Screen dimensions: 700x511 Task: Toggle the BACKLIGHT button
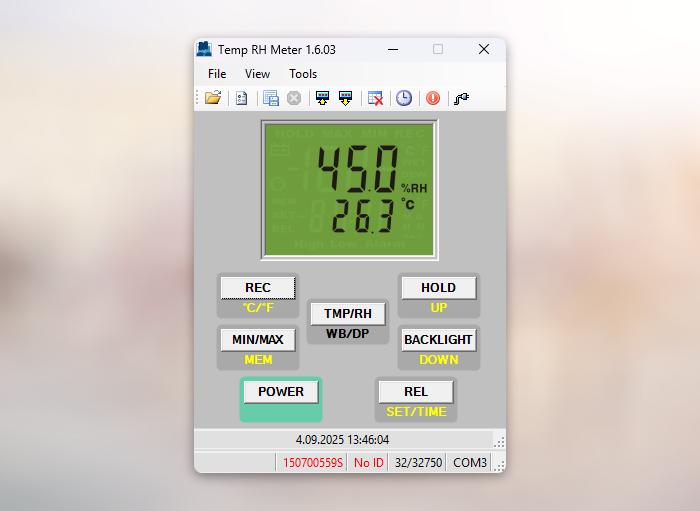click(x=438, y=340)
